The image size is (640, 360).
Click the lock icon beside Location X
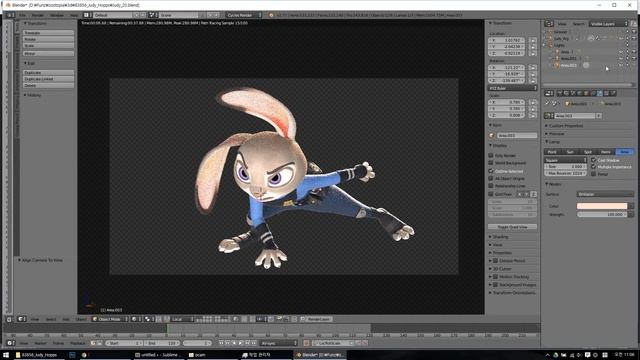533,40
